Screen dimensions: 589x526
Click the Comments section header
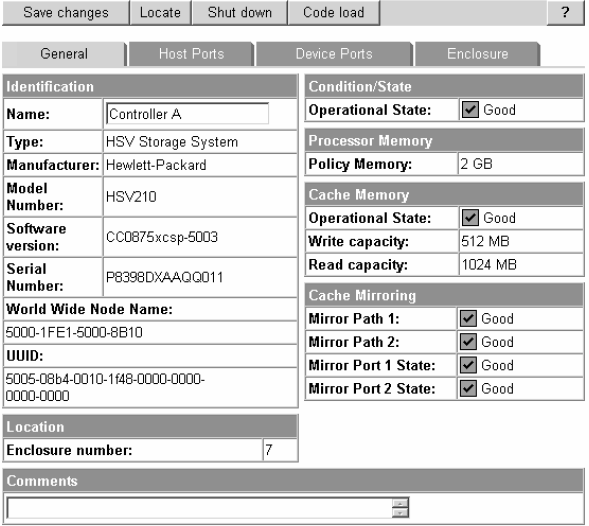(x=293, y=481)
